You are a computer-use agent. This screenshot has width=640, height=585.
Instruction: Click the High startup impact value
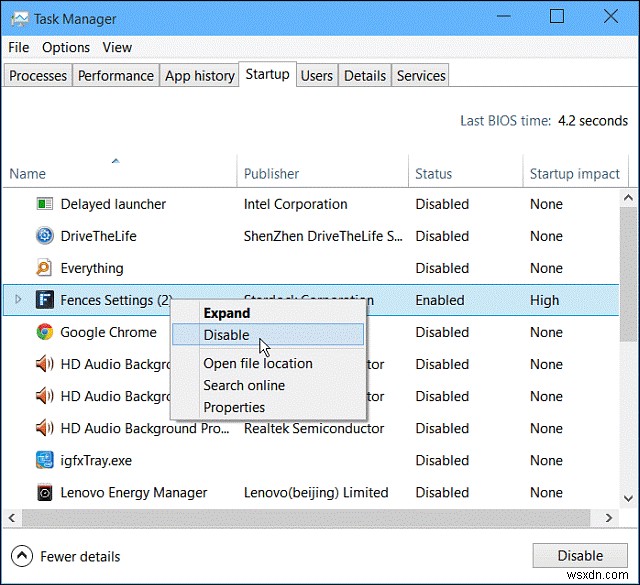[x=544, y=300]
